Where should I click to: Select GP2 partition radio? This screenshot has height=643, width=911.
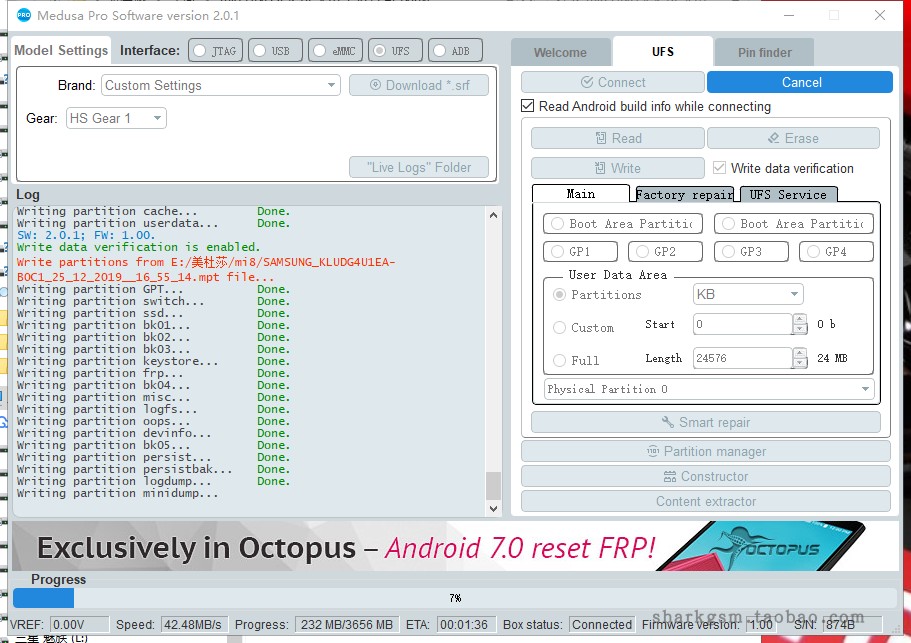coord(665,252)
